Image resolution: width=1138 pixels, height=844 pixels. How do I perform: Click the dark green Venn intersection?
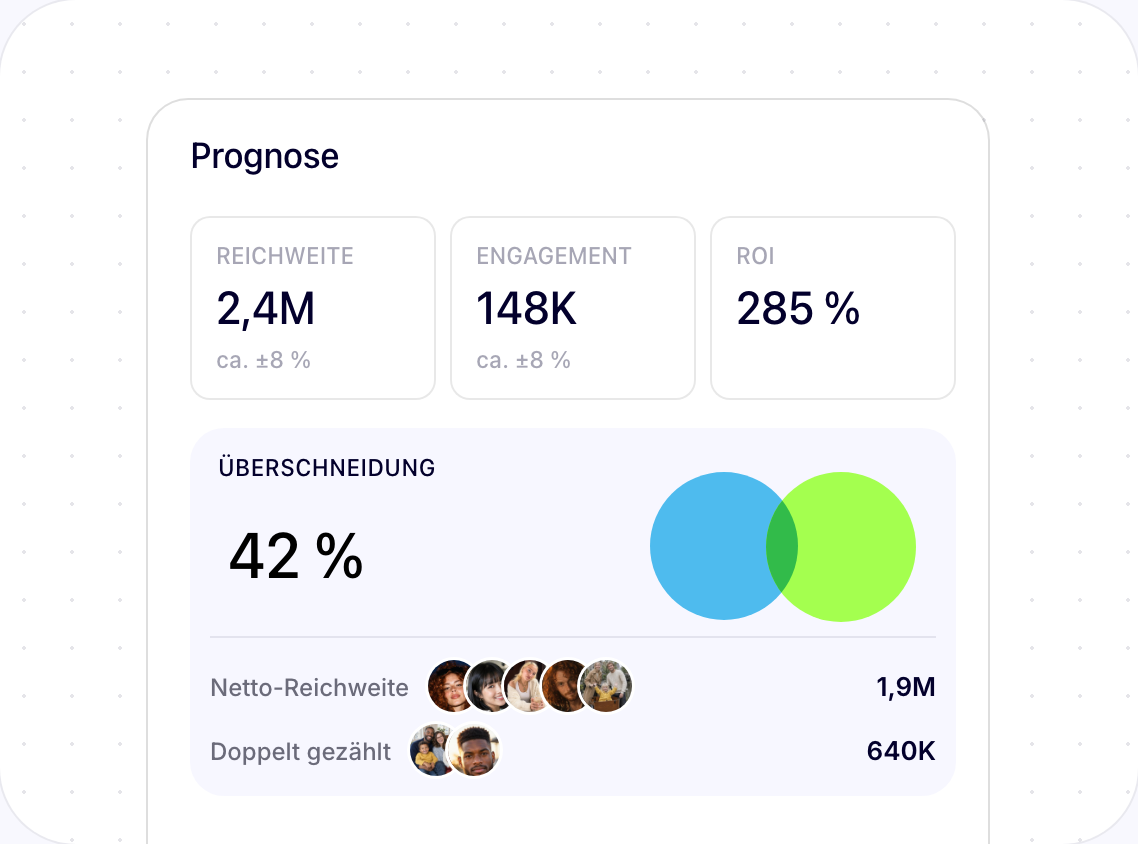pos(782,546)
